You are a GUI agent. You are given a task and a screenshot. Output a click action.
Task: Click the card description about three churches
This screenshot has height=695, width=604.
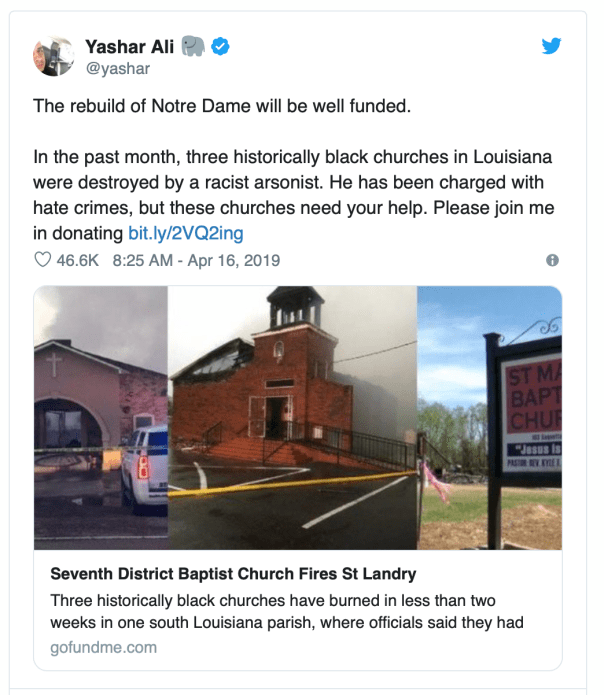click(x=287, y=611)
